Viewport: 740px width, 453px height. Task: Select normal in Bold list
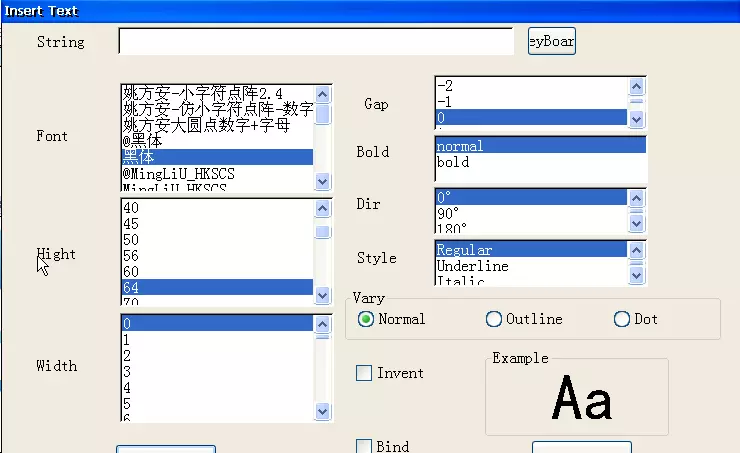click(x=541, y=146)
